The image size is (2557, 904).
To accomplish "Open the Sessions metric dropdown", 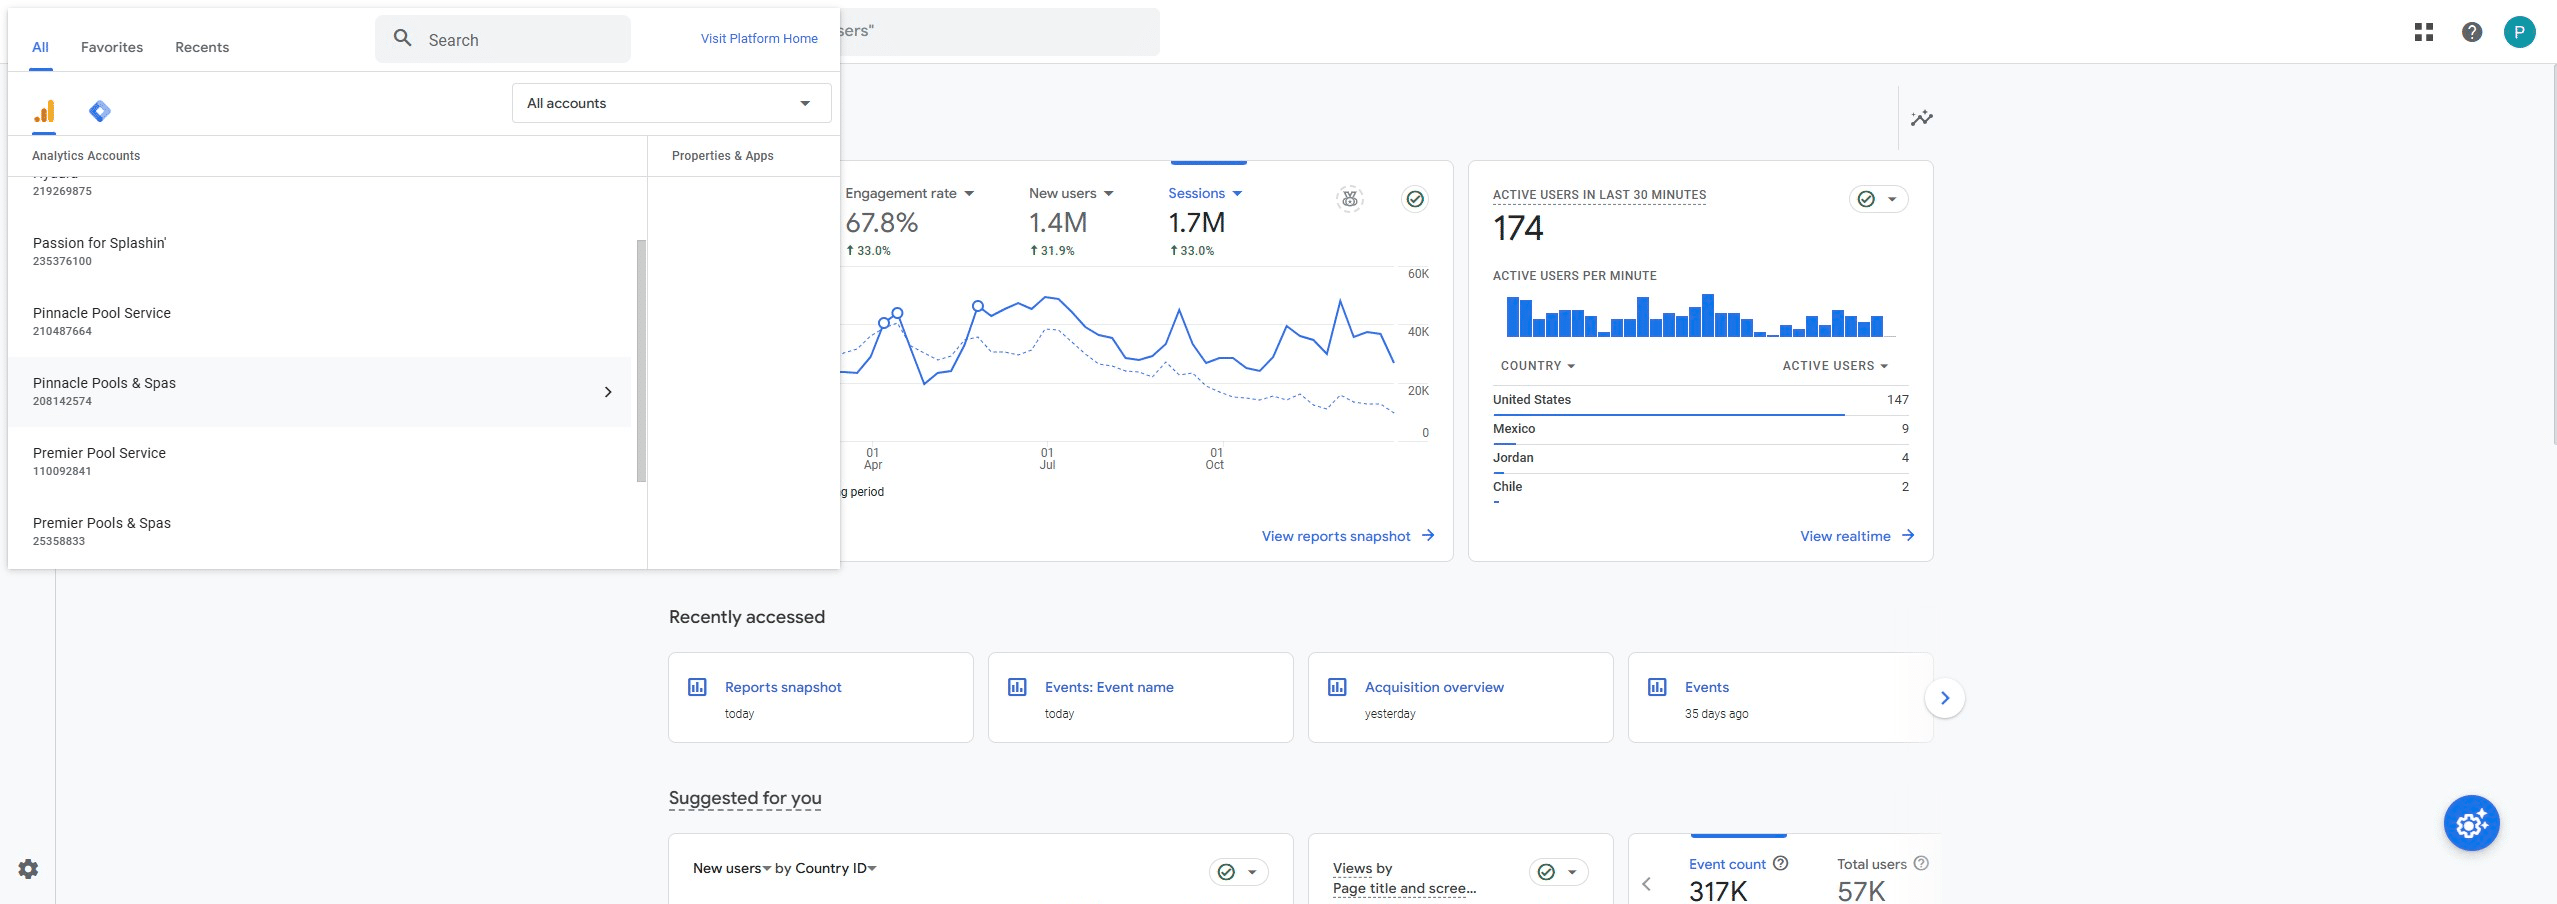I will [x=1205, y=193].
